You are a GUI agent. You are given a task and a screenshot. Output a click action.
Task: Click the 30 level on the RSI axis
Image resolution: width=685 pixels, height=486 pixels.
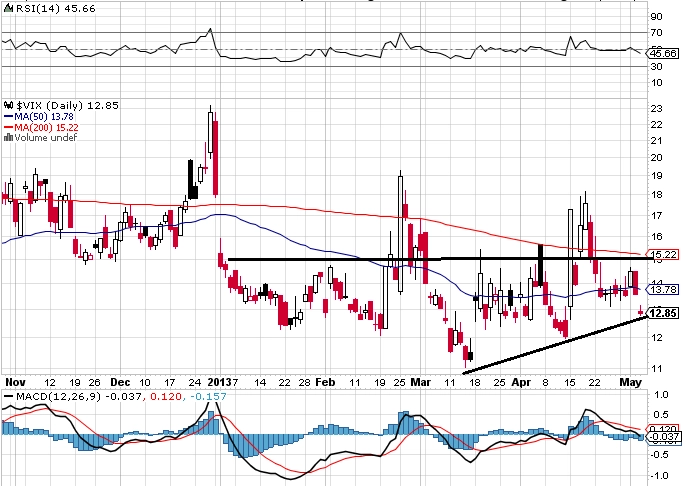[657, 66]
